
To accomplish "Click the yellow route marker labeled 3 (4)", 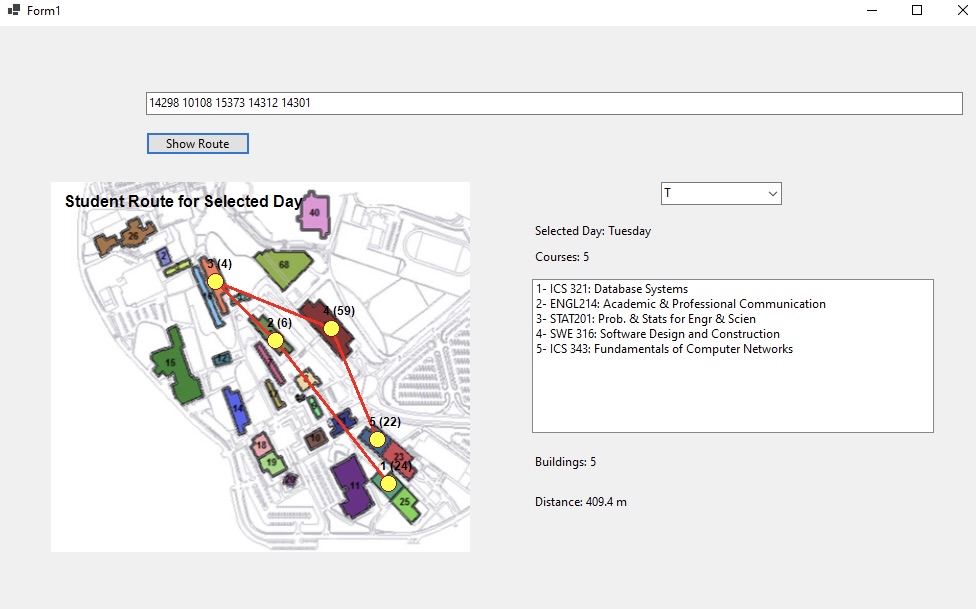I will pos(215,281).
